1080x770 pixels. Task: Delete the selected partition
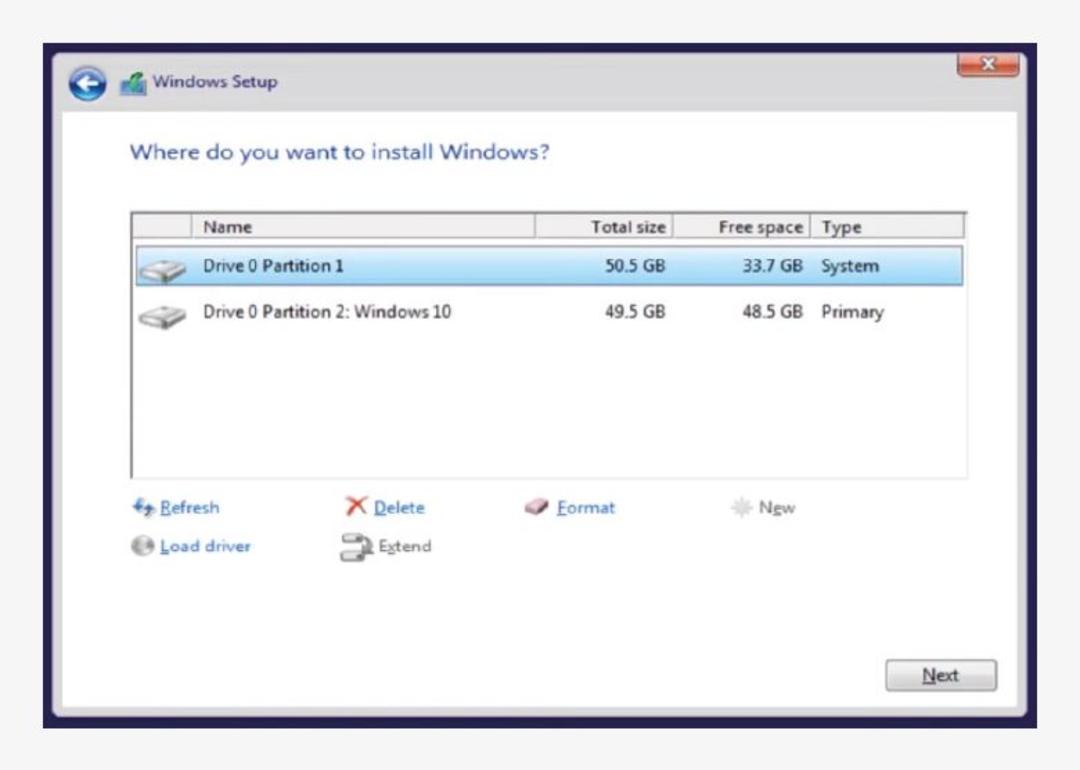click(x=399, y=508)
